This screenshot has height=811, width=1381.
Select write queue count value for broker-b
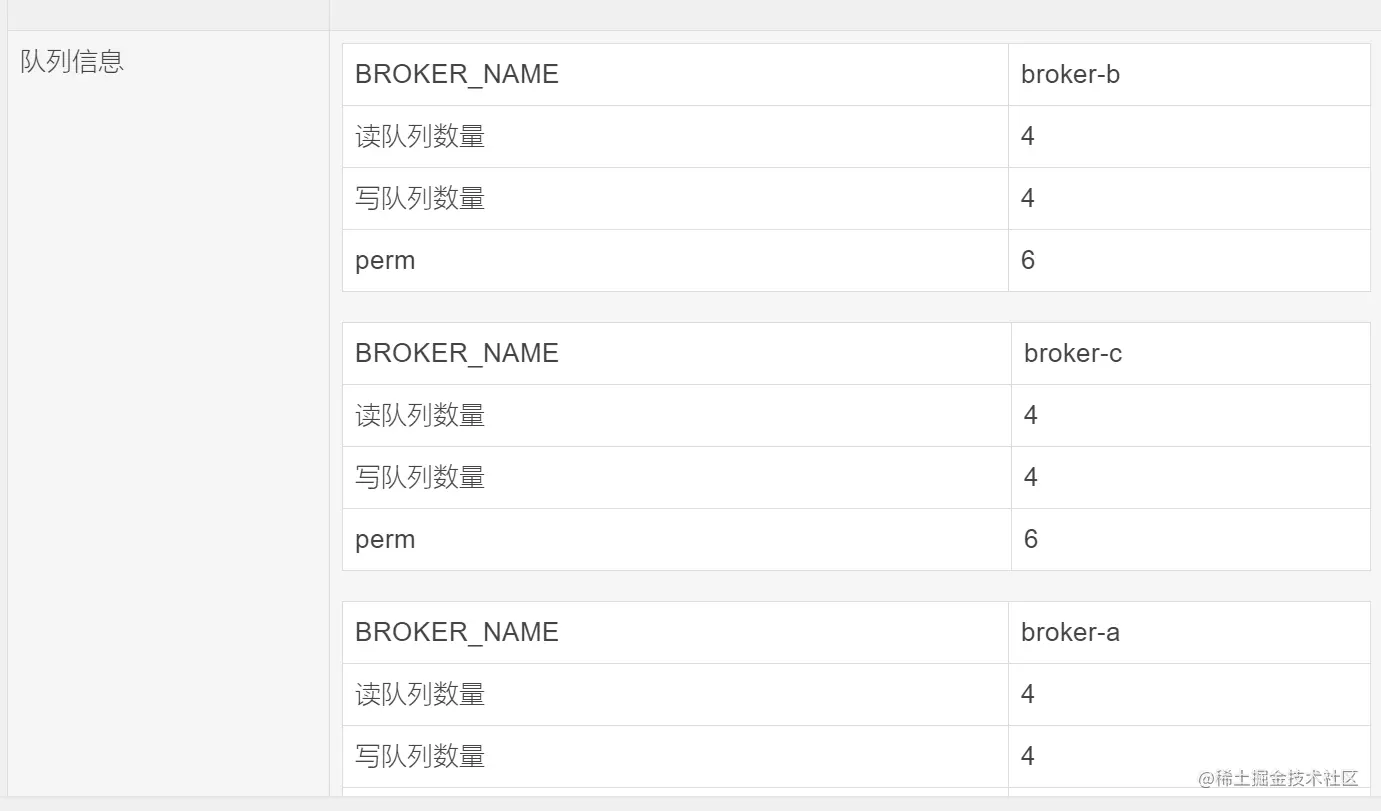[x=1028, y=199]
